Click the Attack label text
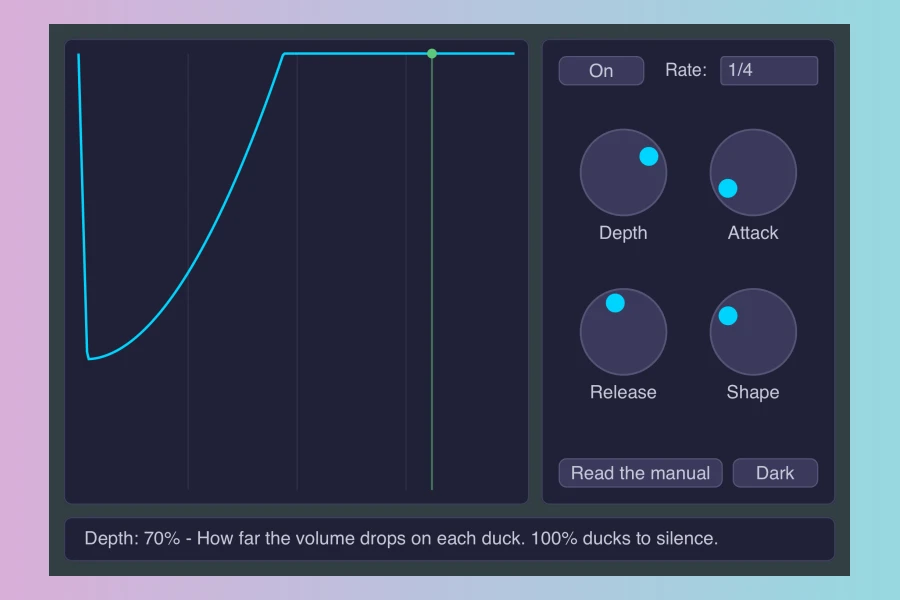Image resolution: width=900 pixels, height=600 pixels. (753, 233)
